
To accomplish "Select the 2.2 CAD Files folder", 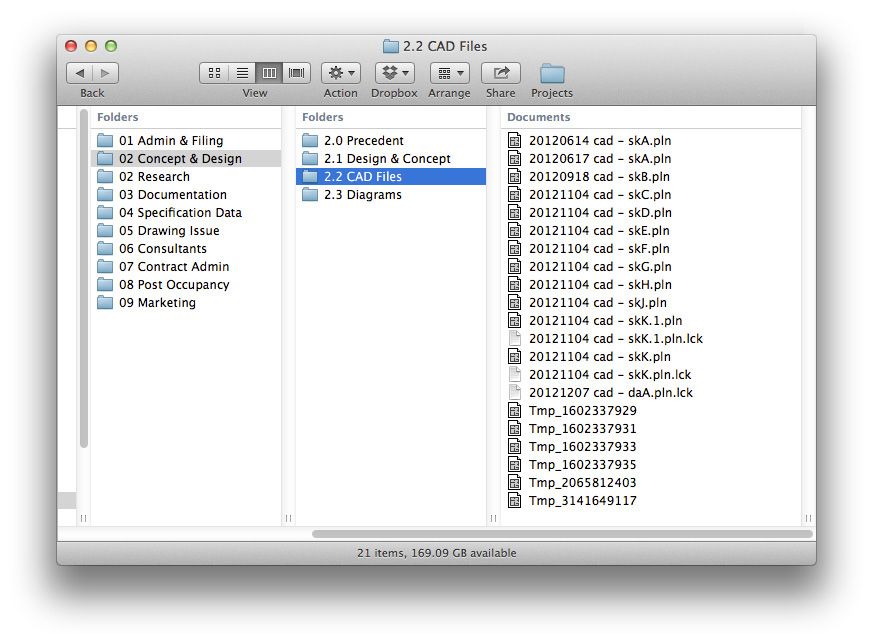I will coord(391,176).
